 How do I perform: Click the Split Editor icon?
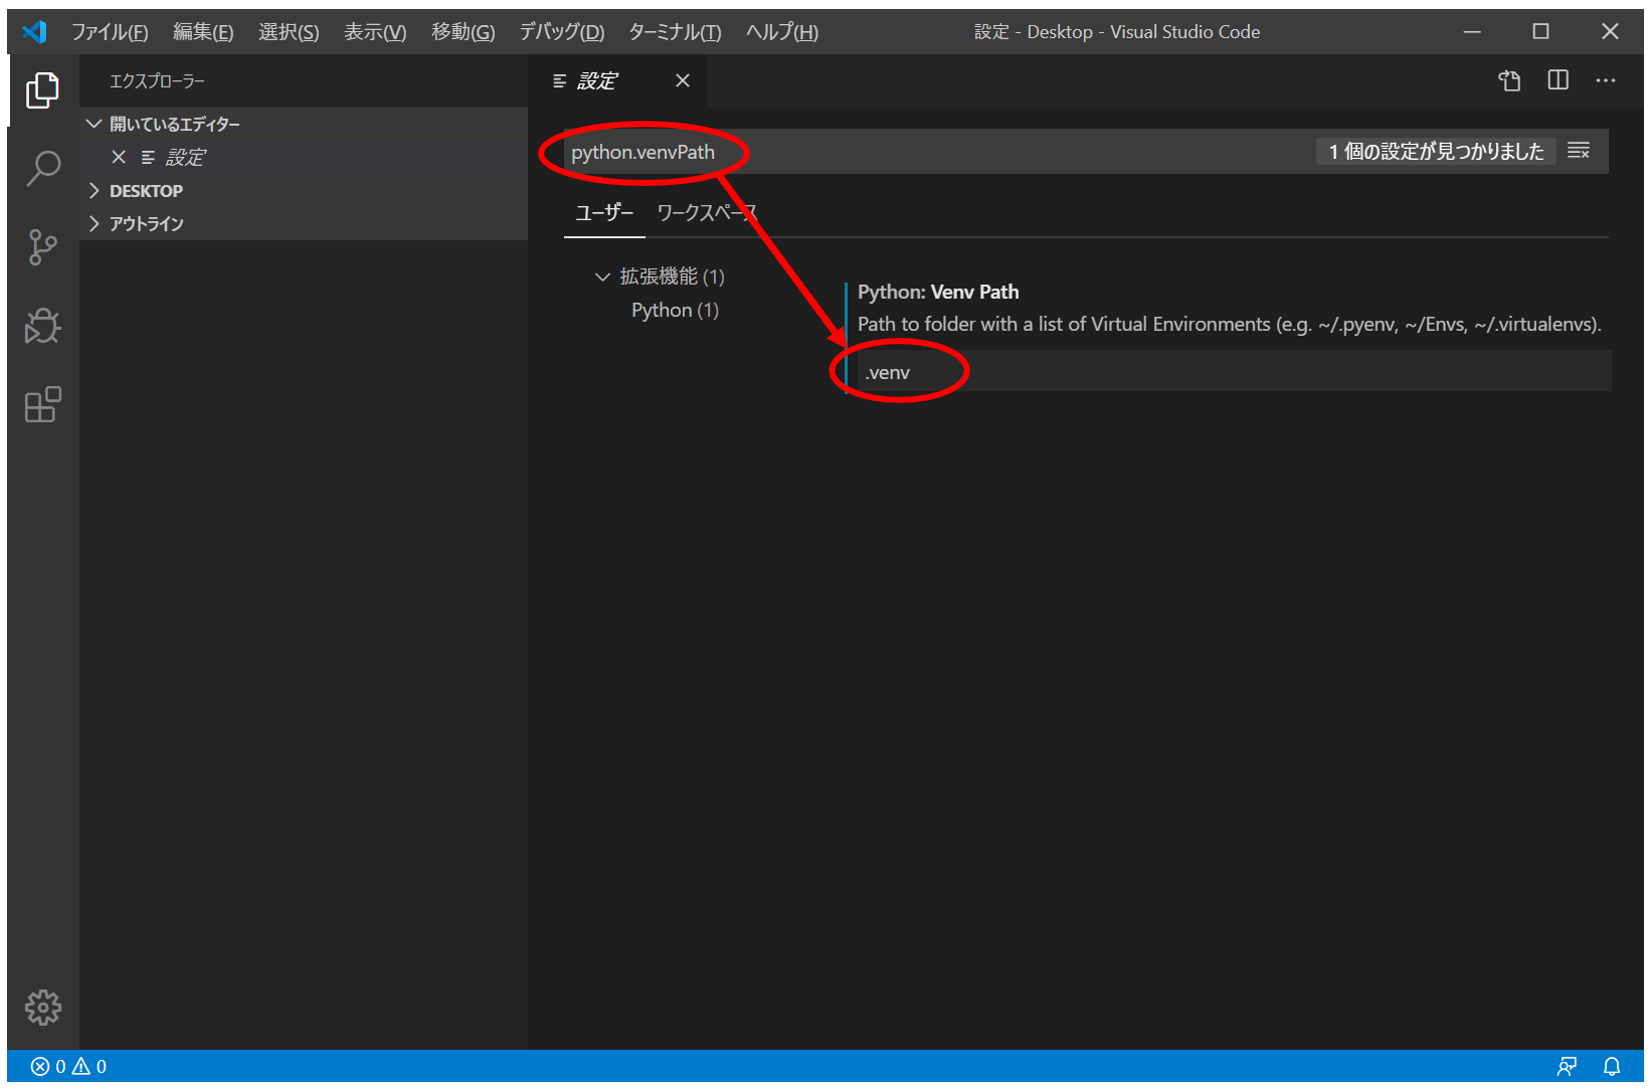[1558, 80]
